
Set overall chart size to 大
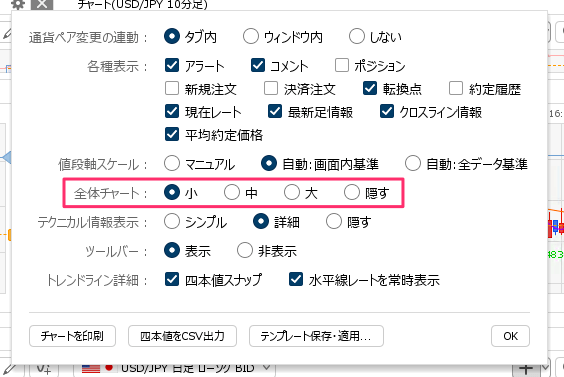292,192
